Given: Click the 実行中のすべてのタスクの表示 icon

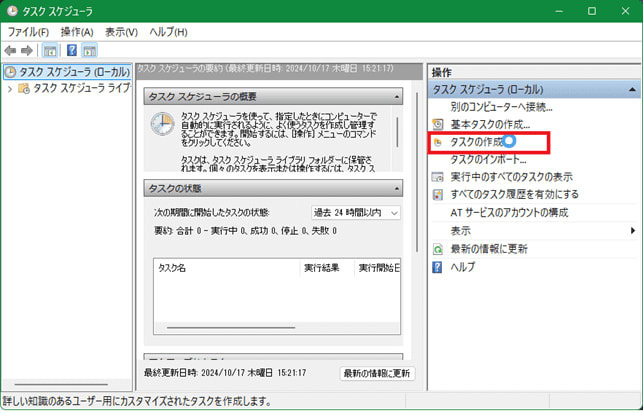Looking at the screenshot, I should (437, 177).
